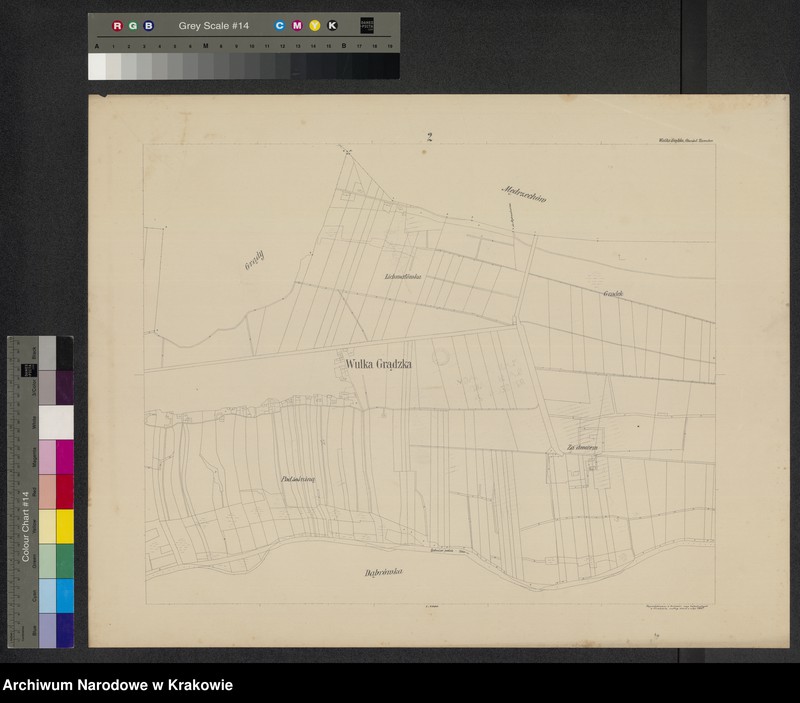Click the magenta M circle on grey scale
Screen dimensions: 800x703
tap(297, 25)
